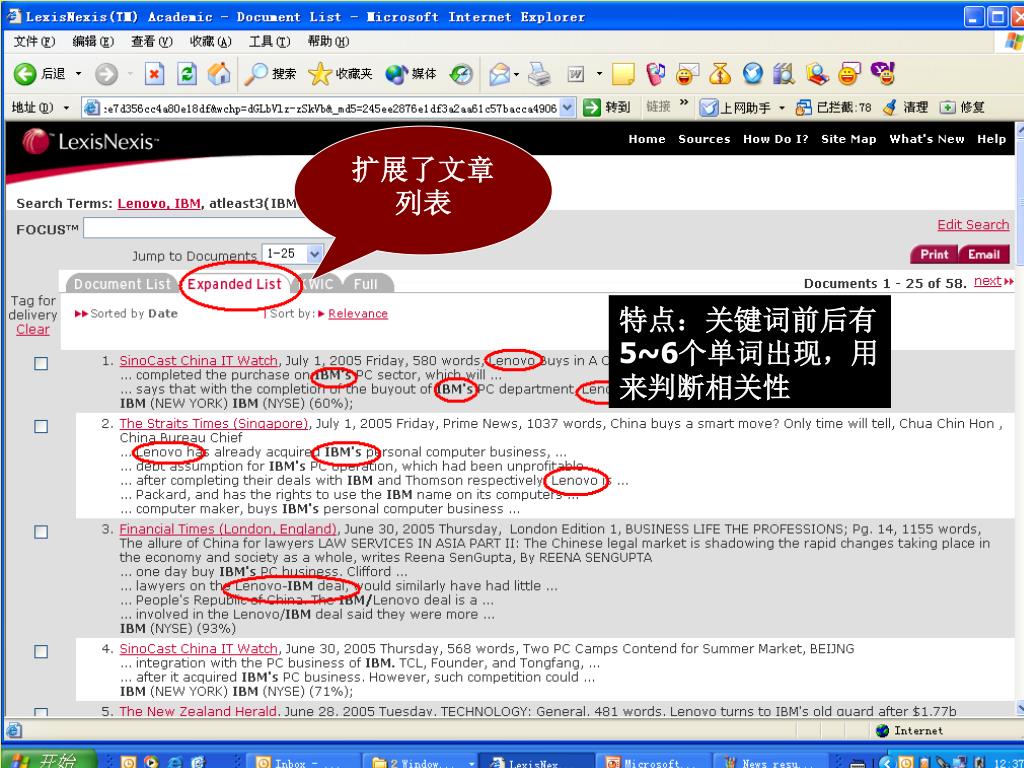1024x768 pixels.
Task: Click the 修复 repair icon
Action: click(x=947, y=107)
